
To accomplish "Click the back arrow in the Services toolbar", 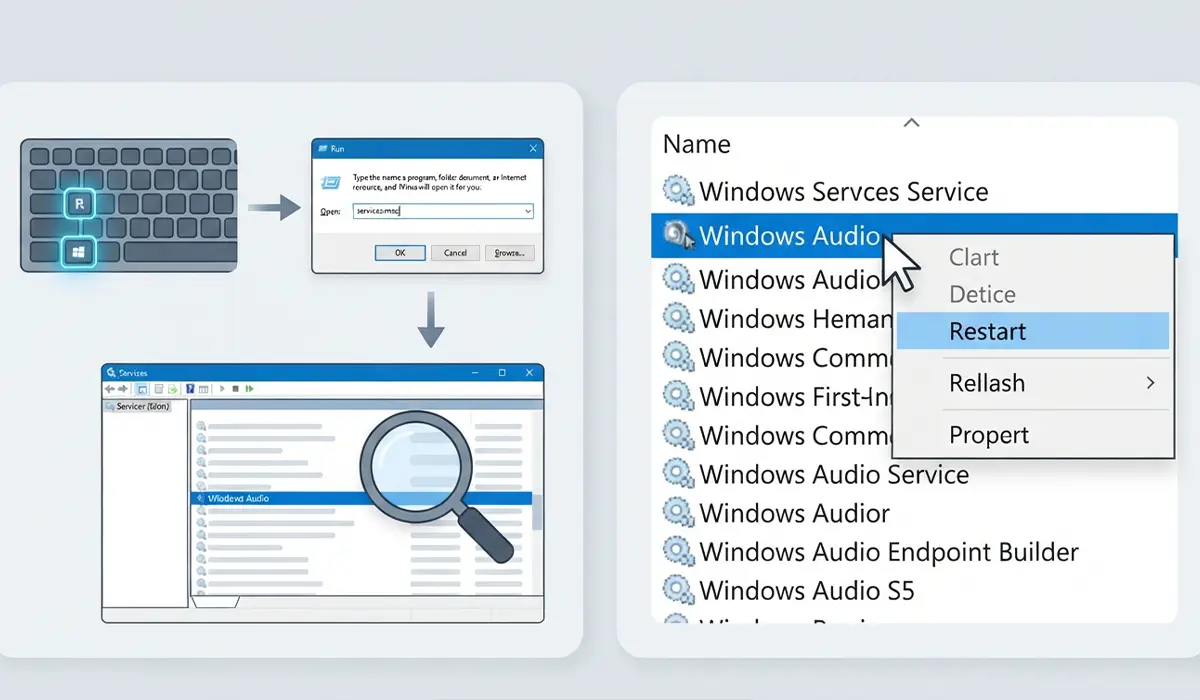I will [111, 388].
